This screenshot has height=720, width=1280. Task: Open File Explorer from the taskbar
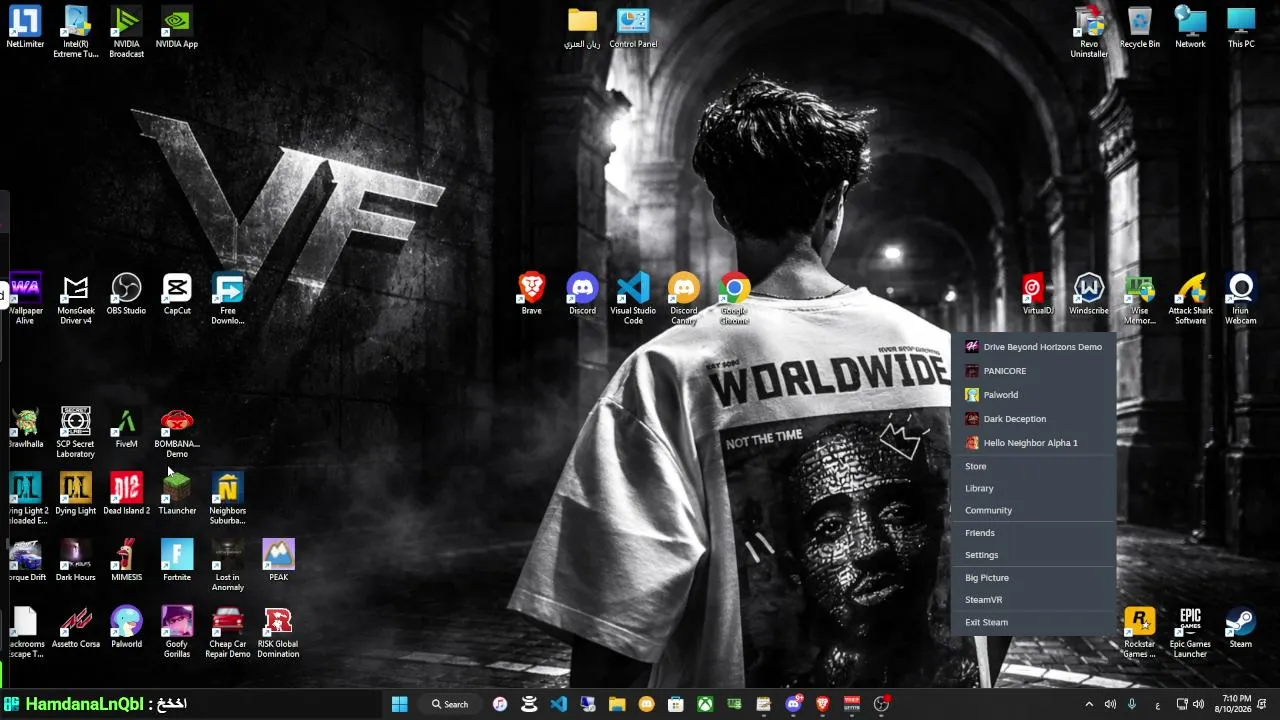[x=617, y=704]
